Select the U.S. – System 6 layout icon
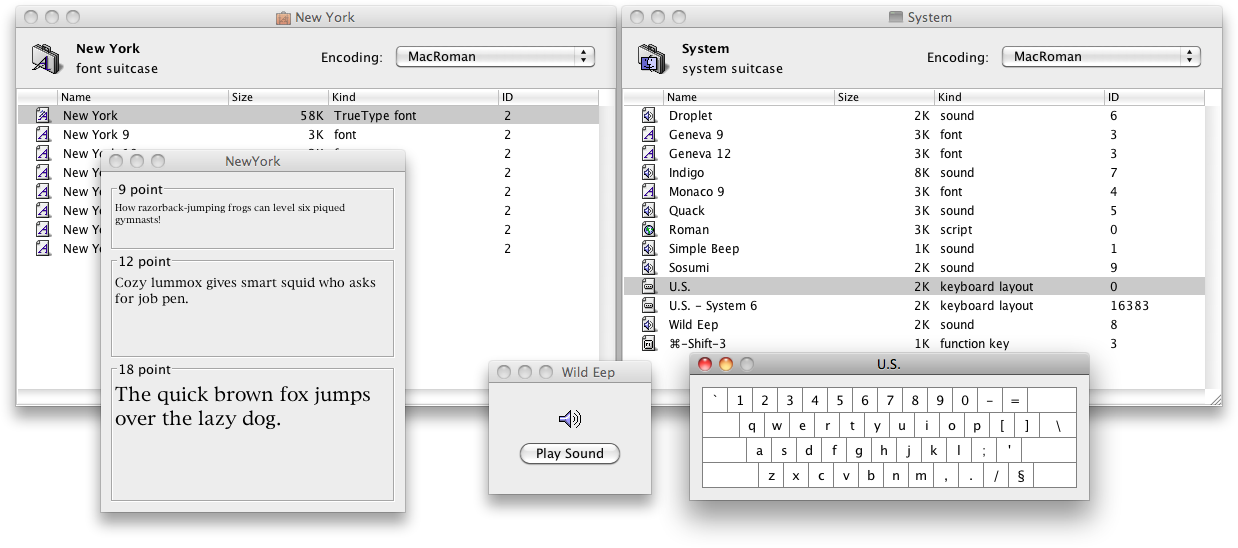 648,306
